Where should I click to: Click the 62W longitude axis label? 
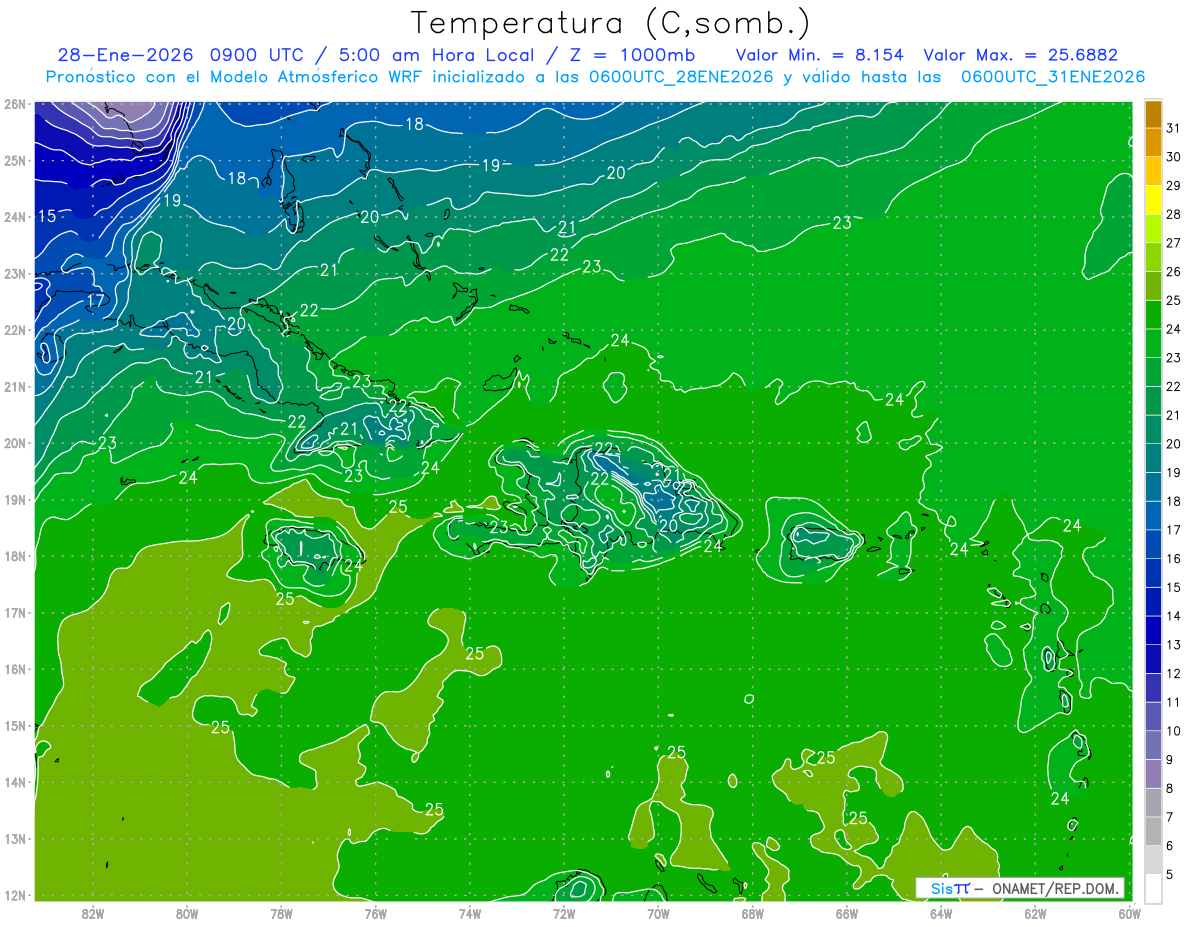pyautogui.click(x=1035, y=914)
